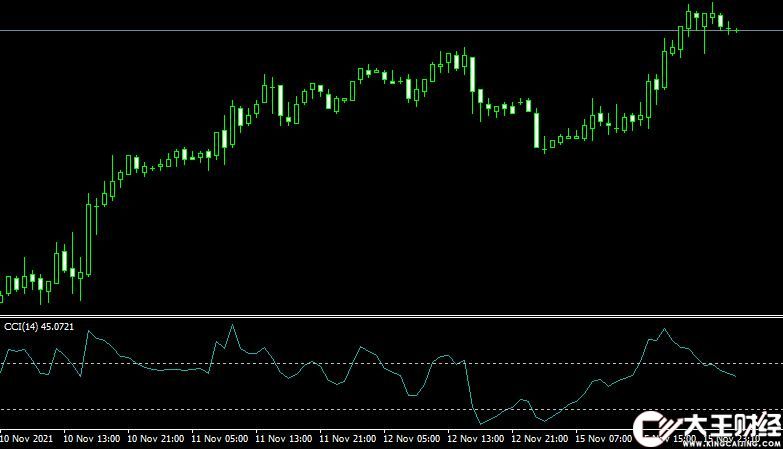The width and height of the screenshot is (783, 449).
Task: Click the 15 Nov 07:00 time label
Action: click(603, 439)
